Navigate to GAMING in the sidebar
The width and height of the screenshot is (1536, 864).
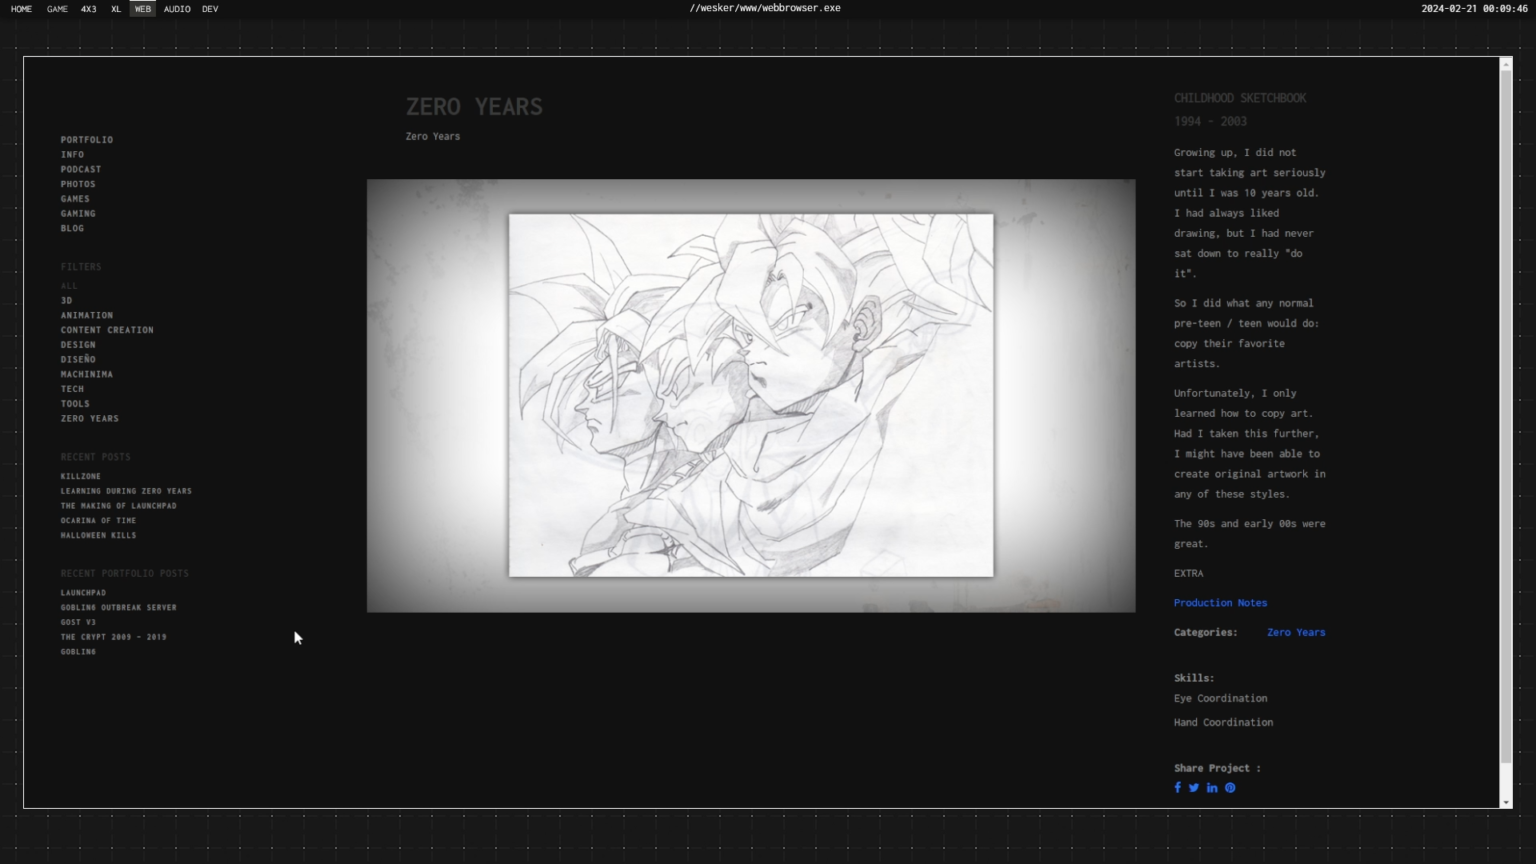coord(78,213)
